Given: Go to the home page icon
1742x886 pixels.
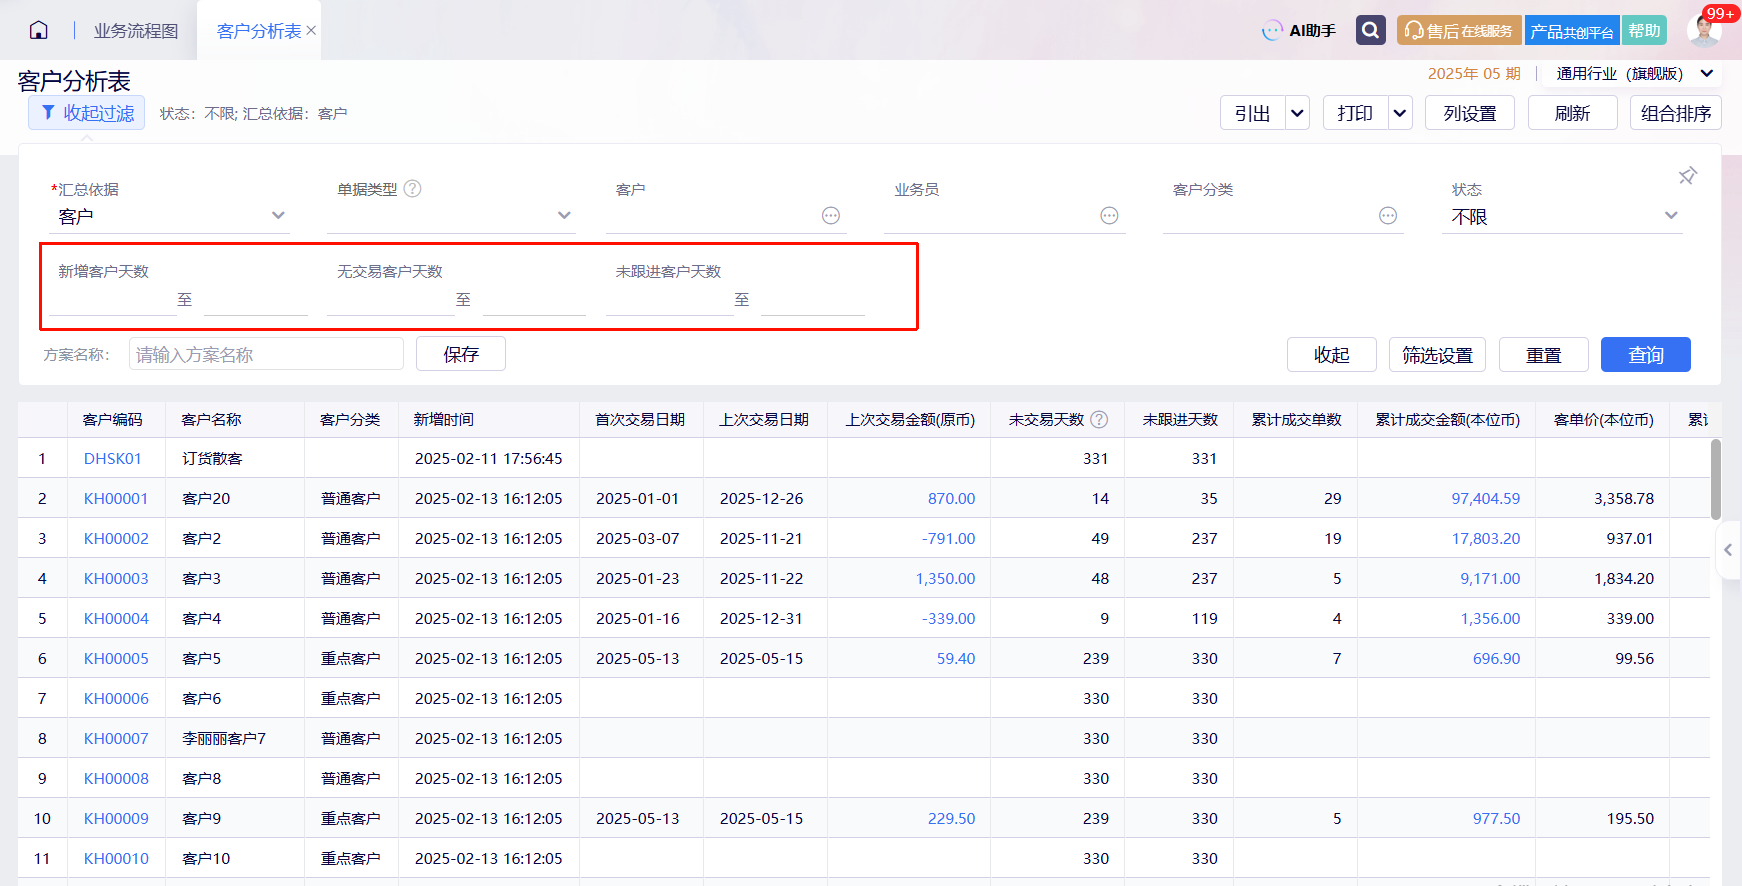Looking at the screenshot, I should [39, 30].
